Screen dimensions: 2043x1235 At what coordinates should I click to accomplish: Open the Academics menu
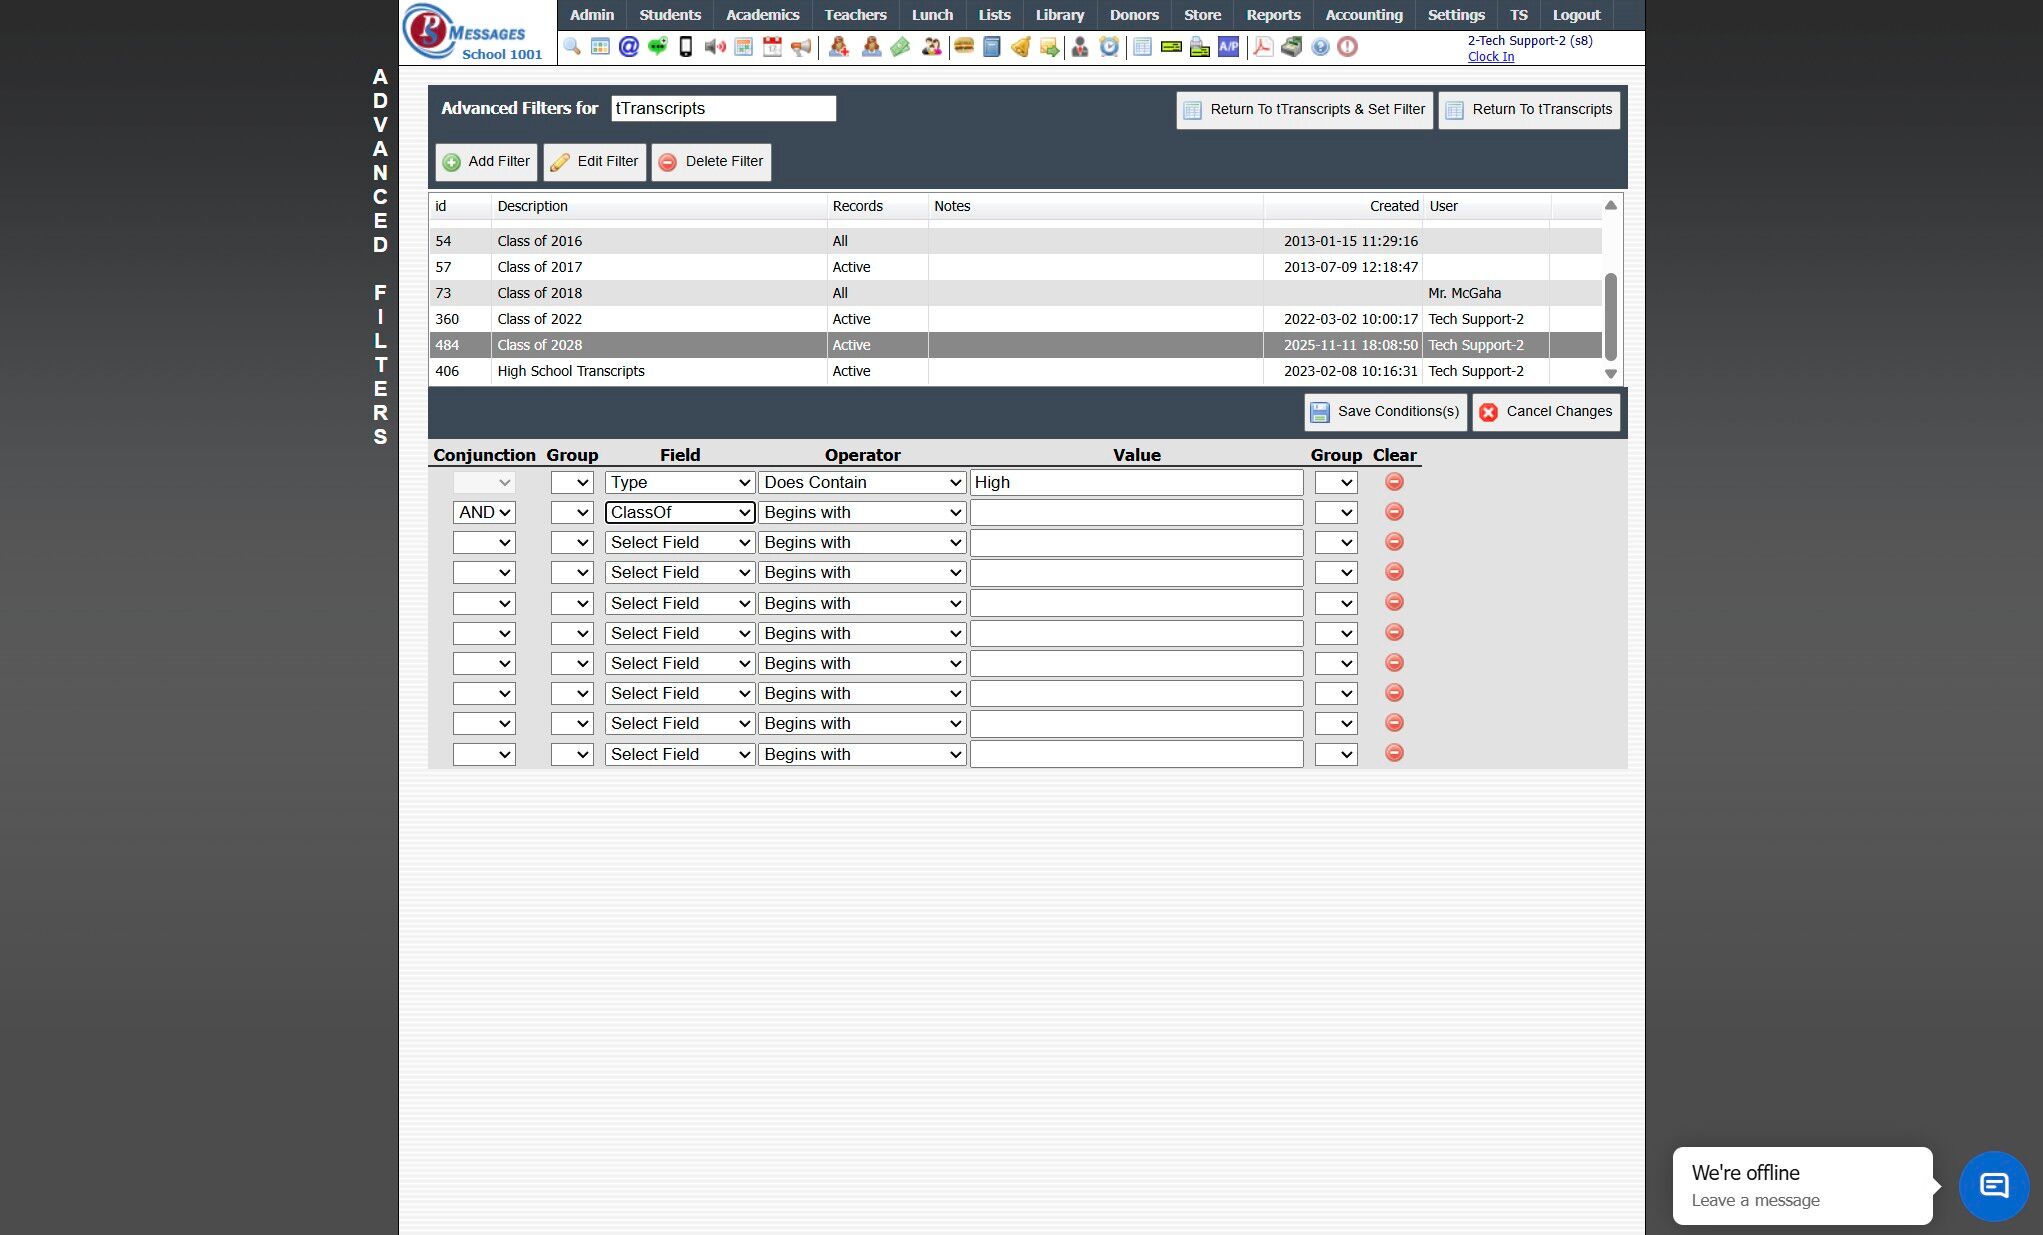[x=762, y=15]
